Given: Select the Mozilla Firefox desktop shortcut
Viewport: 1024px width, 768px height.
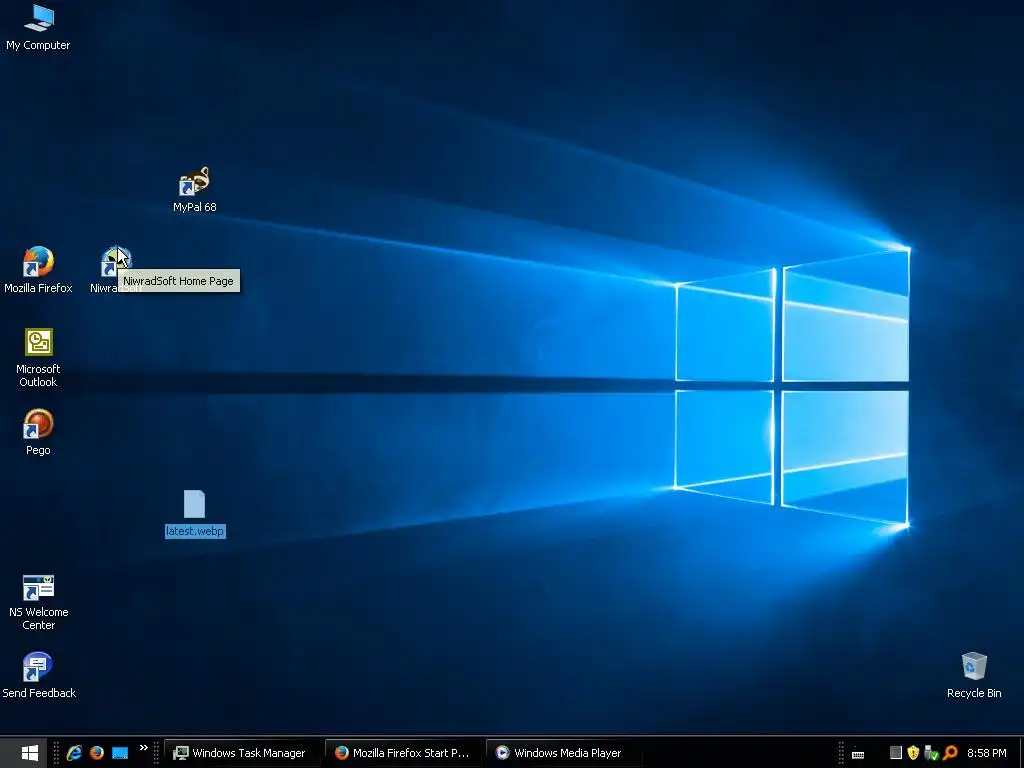Looking at the screenshot, I should pos(38,262).
